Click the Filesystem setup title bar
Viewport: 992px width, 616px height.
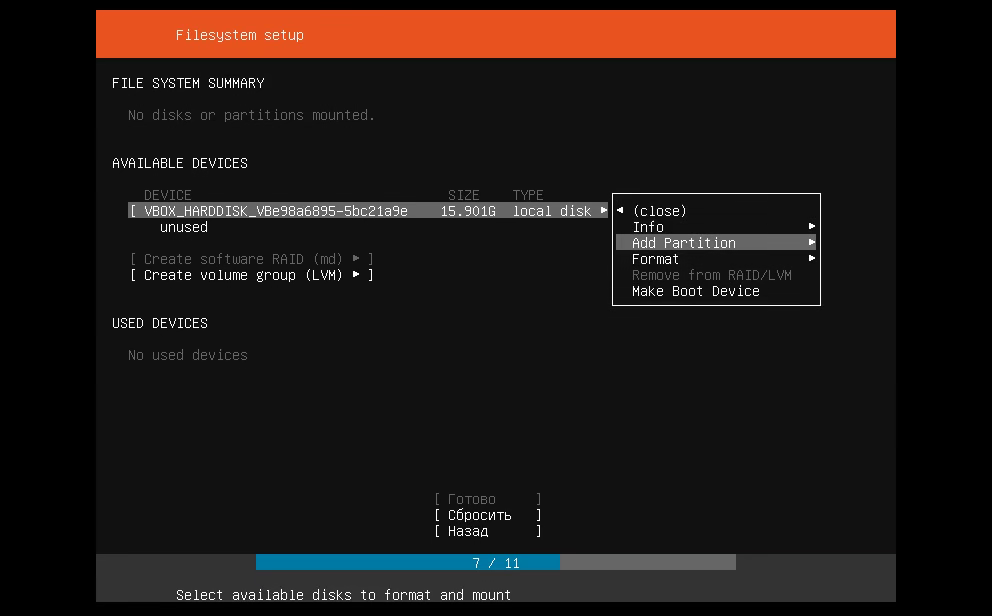(496, 35)
